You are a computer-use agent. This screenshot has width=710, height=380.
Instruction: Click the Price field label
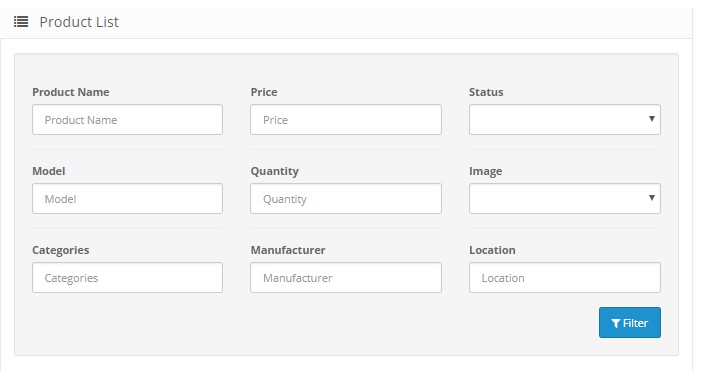click(264, 92)
